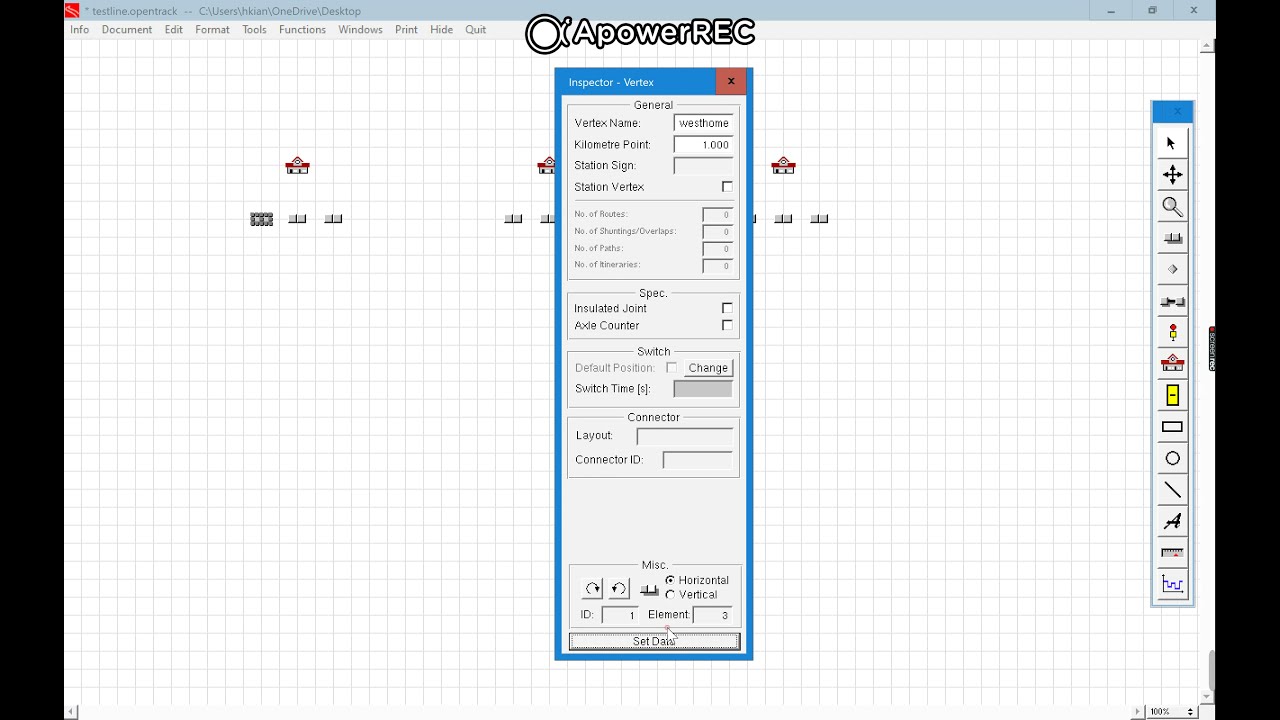The height and width of the screenshot is (720, 1280).
Task: Select the four-arrow move tool
Action: (1172, 175)
